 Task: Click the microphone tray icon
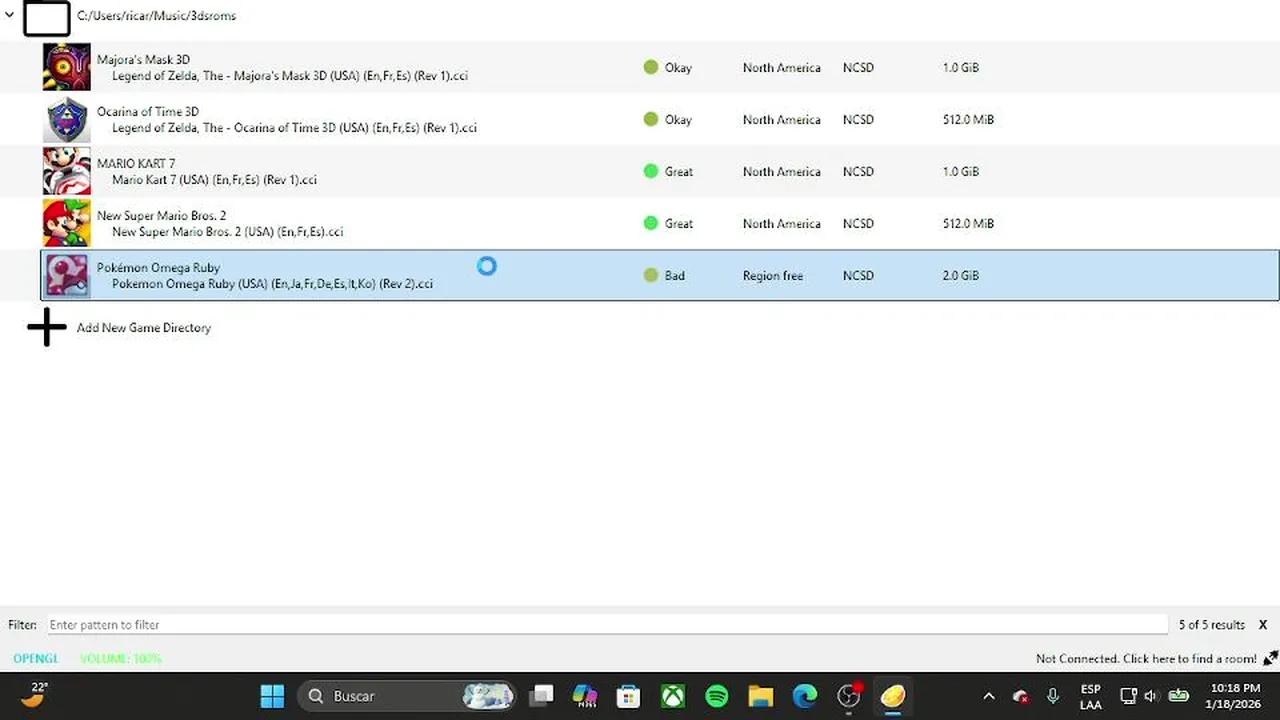point(1052,696)
